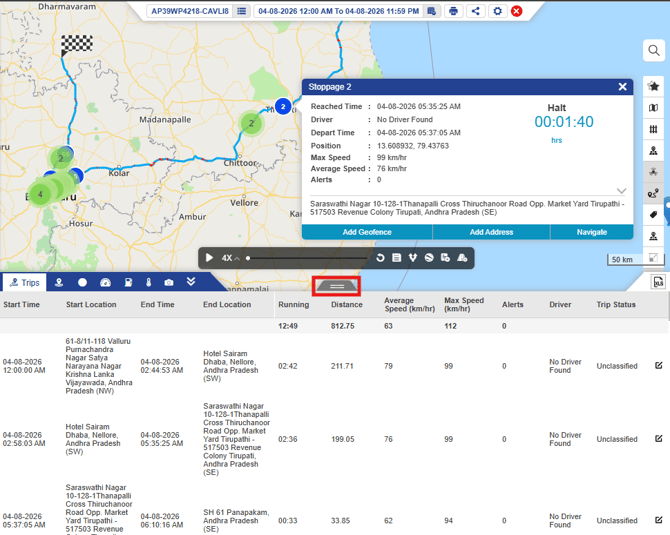The image size is (670, 535).
Task: Edit trip ending at SH 61 Panapakam
Action: pyautogui.click(x=658, y=520)
